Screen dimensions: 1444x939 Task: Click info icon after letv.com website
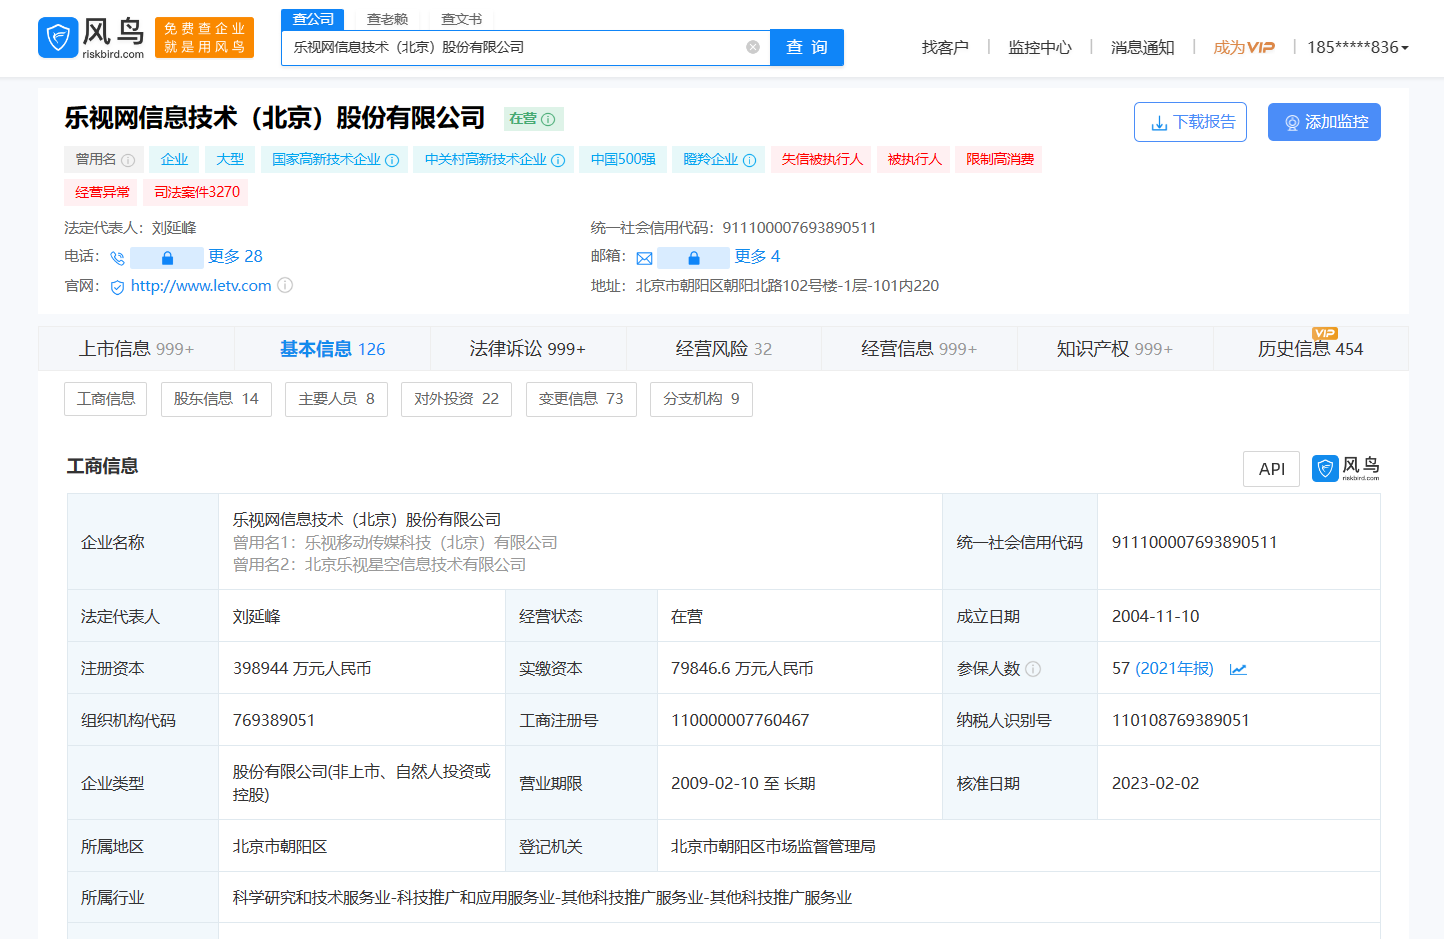(285, 285)
